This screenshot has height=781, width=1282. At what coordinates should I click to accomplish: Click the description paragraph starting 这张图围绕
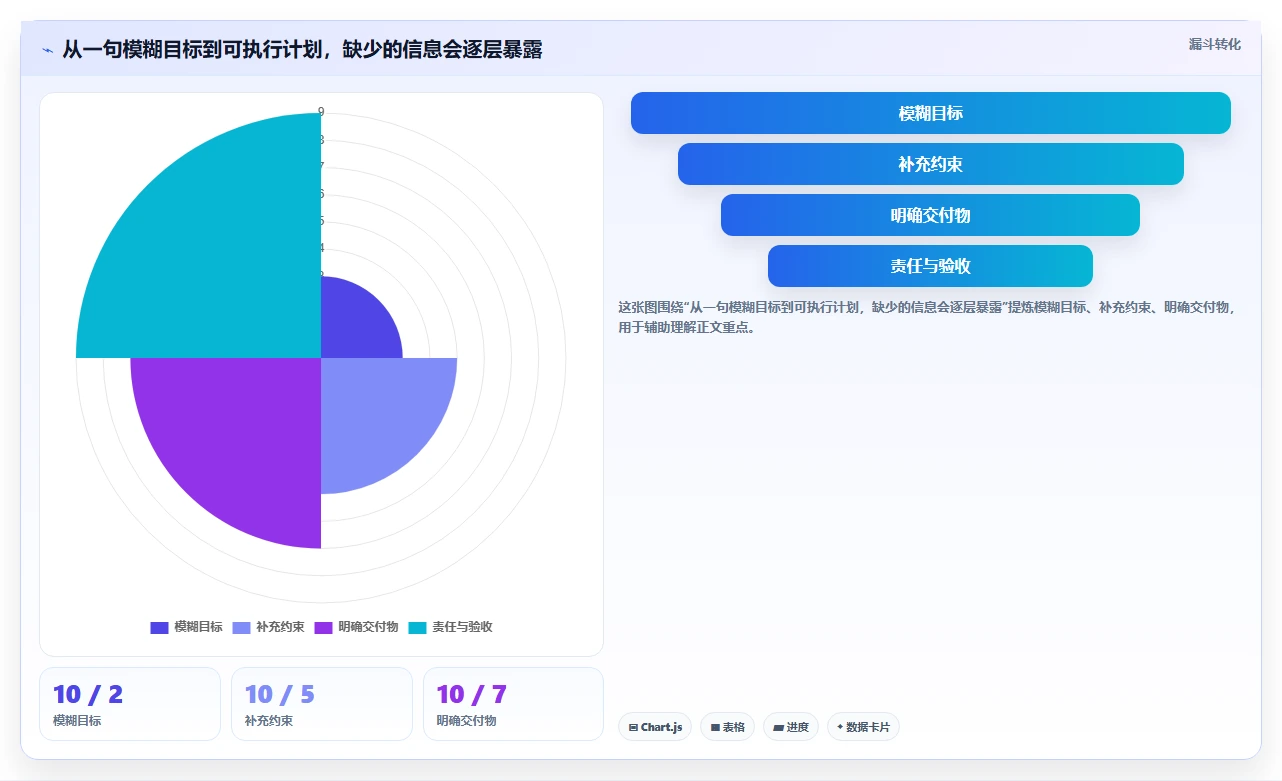927,317
